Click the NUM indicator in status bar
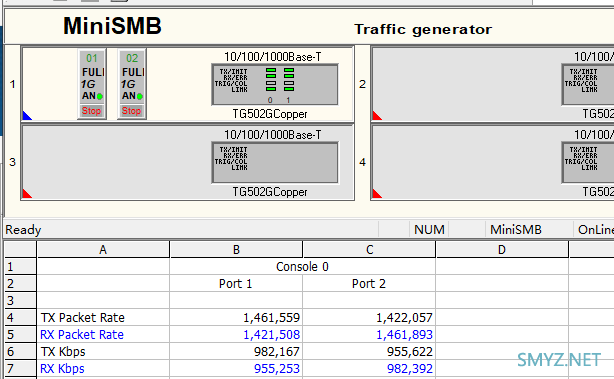Image resolution: width=614 pixels, height=379 pixels. tap(429, 229)
